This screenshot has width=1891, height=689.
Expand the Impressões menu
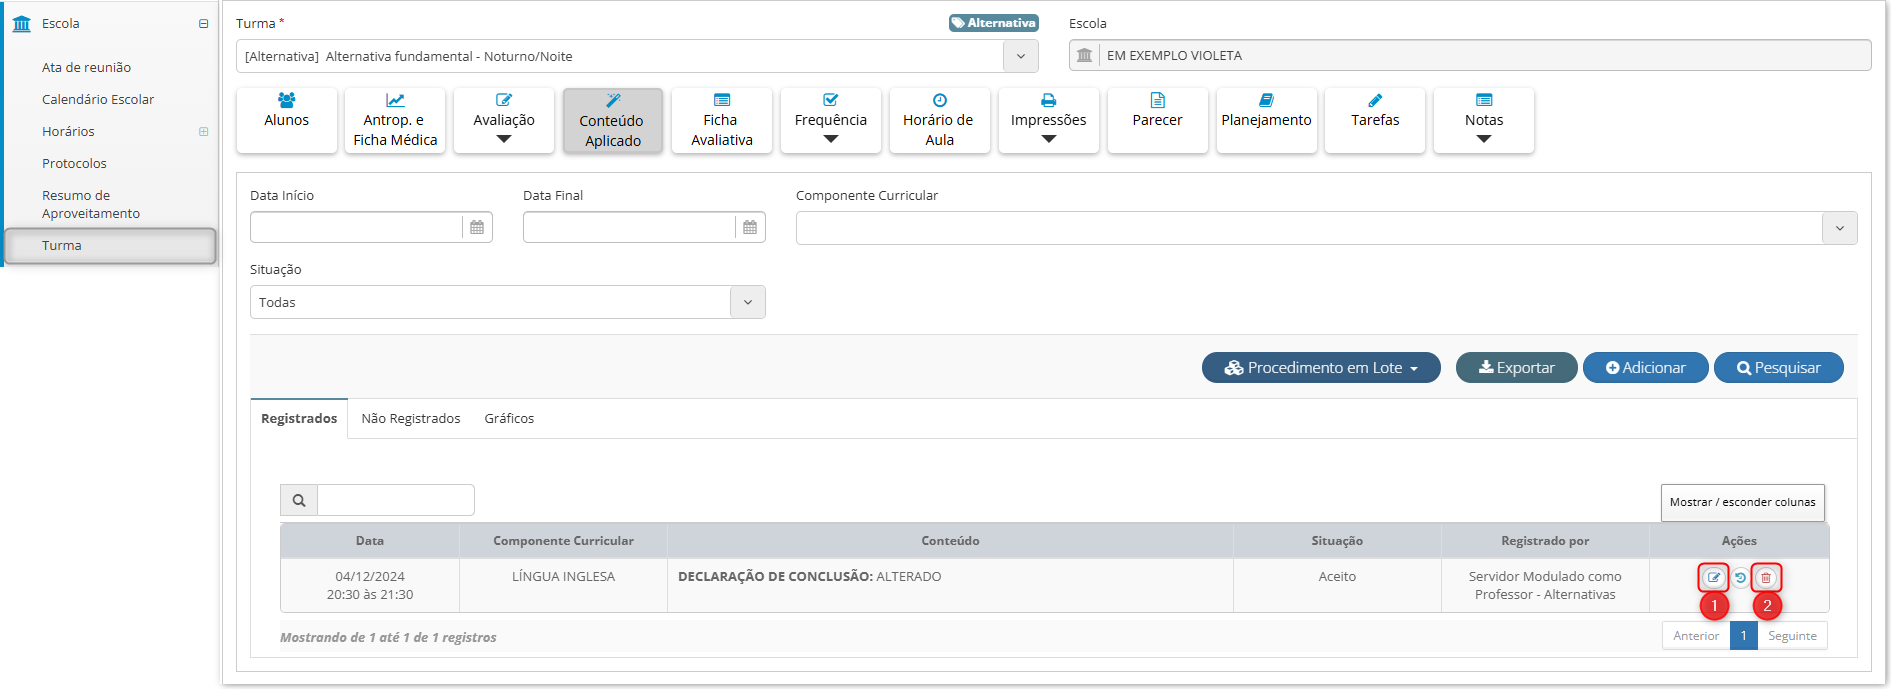(1049, 120)
